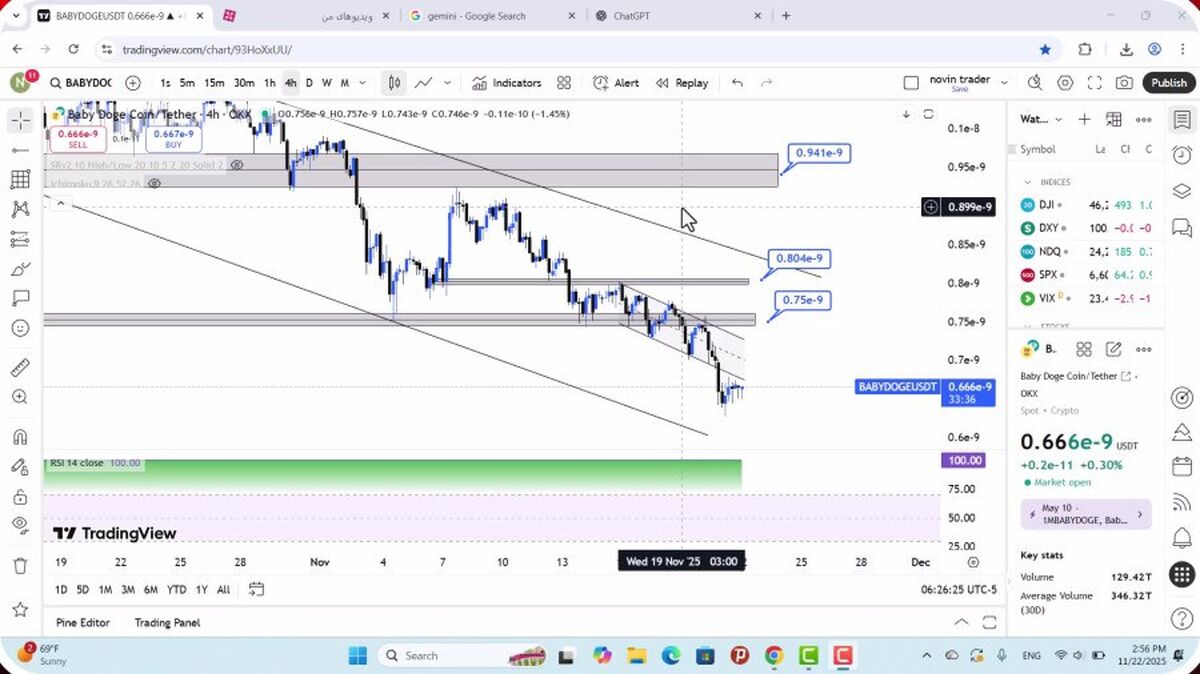Toggle visibility of SRv2 indicator
Image resolution: width=1200 pixels, height=674 pixels.
[x=237, y=165]
